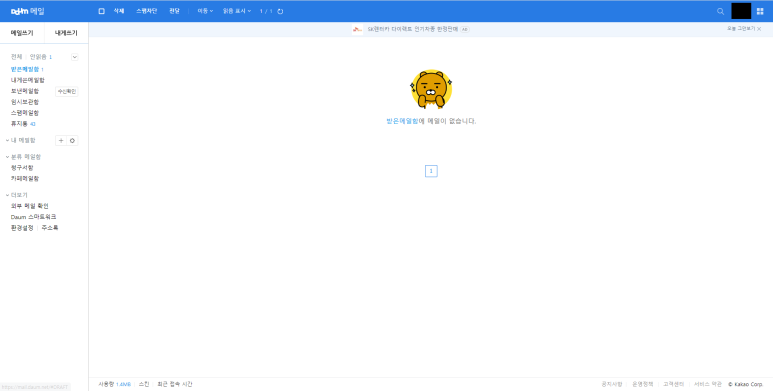Click the Daum 메일 logo
773x391 pixels.
pyautogui.click(x=28, y=11)
